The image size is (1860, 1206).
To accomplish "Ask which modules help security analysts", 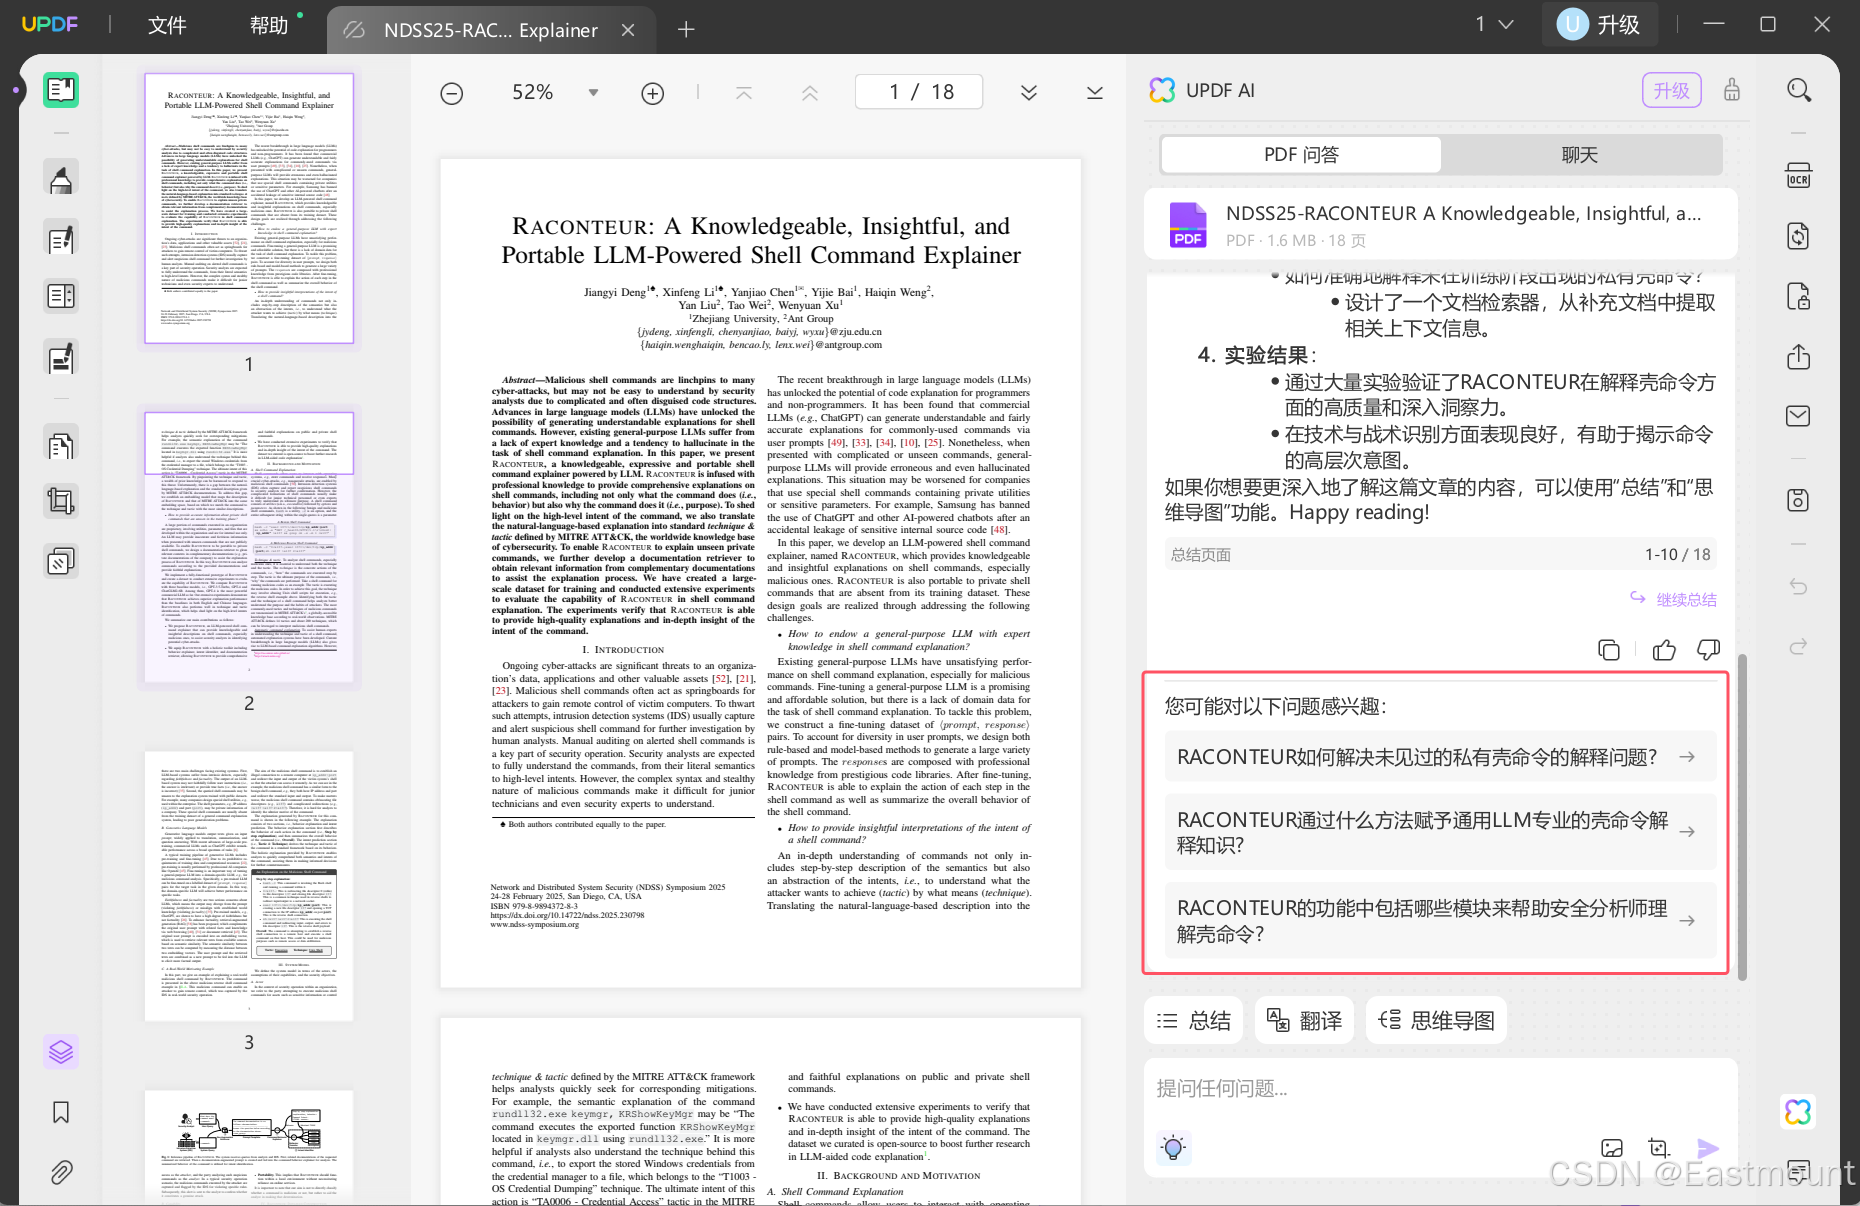I will [x=1440, y=921].
